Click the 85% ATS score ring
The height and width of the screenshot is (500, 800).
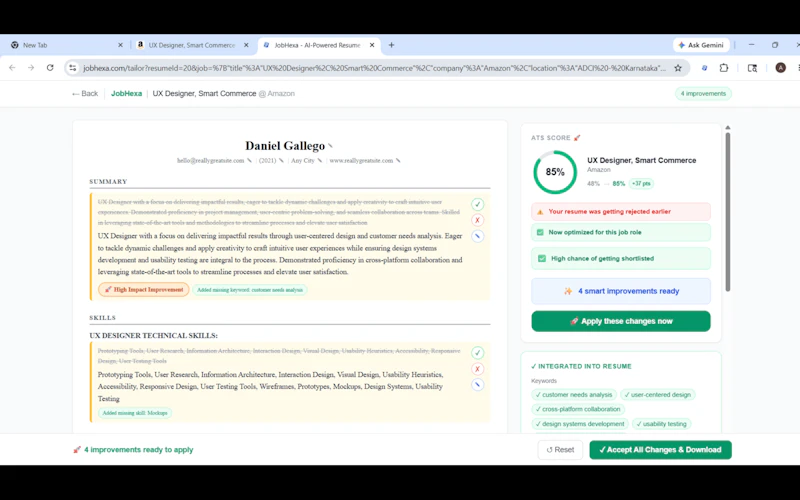tap(555, 172)
